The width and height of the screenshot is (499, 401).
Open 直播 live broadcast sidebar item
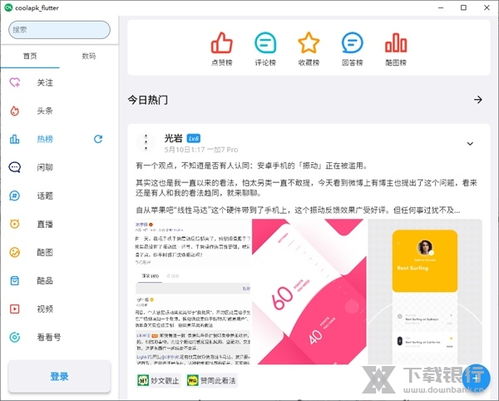click(59, 224)
